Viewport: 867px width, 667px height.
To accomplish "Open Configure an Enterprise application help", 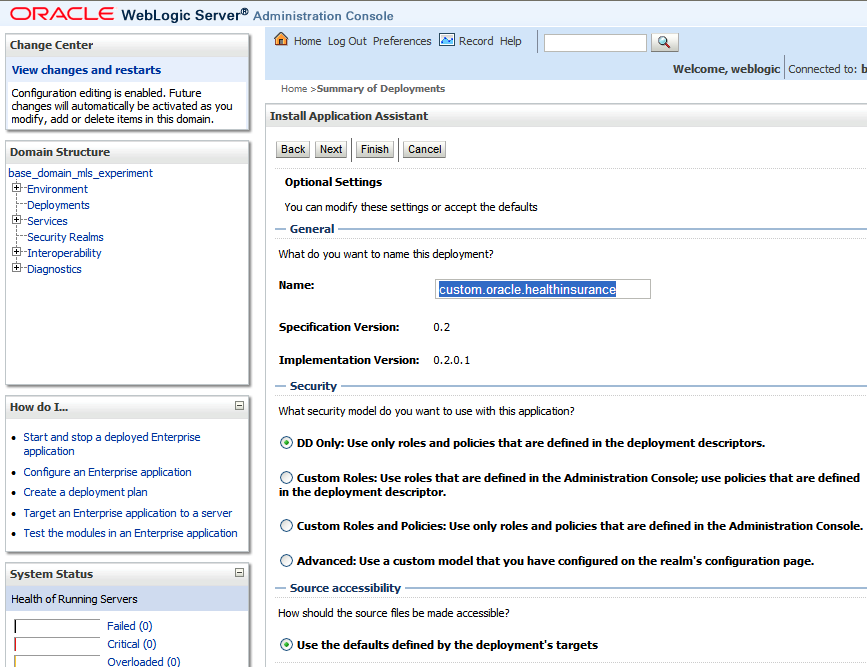I will point(107,472).
